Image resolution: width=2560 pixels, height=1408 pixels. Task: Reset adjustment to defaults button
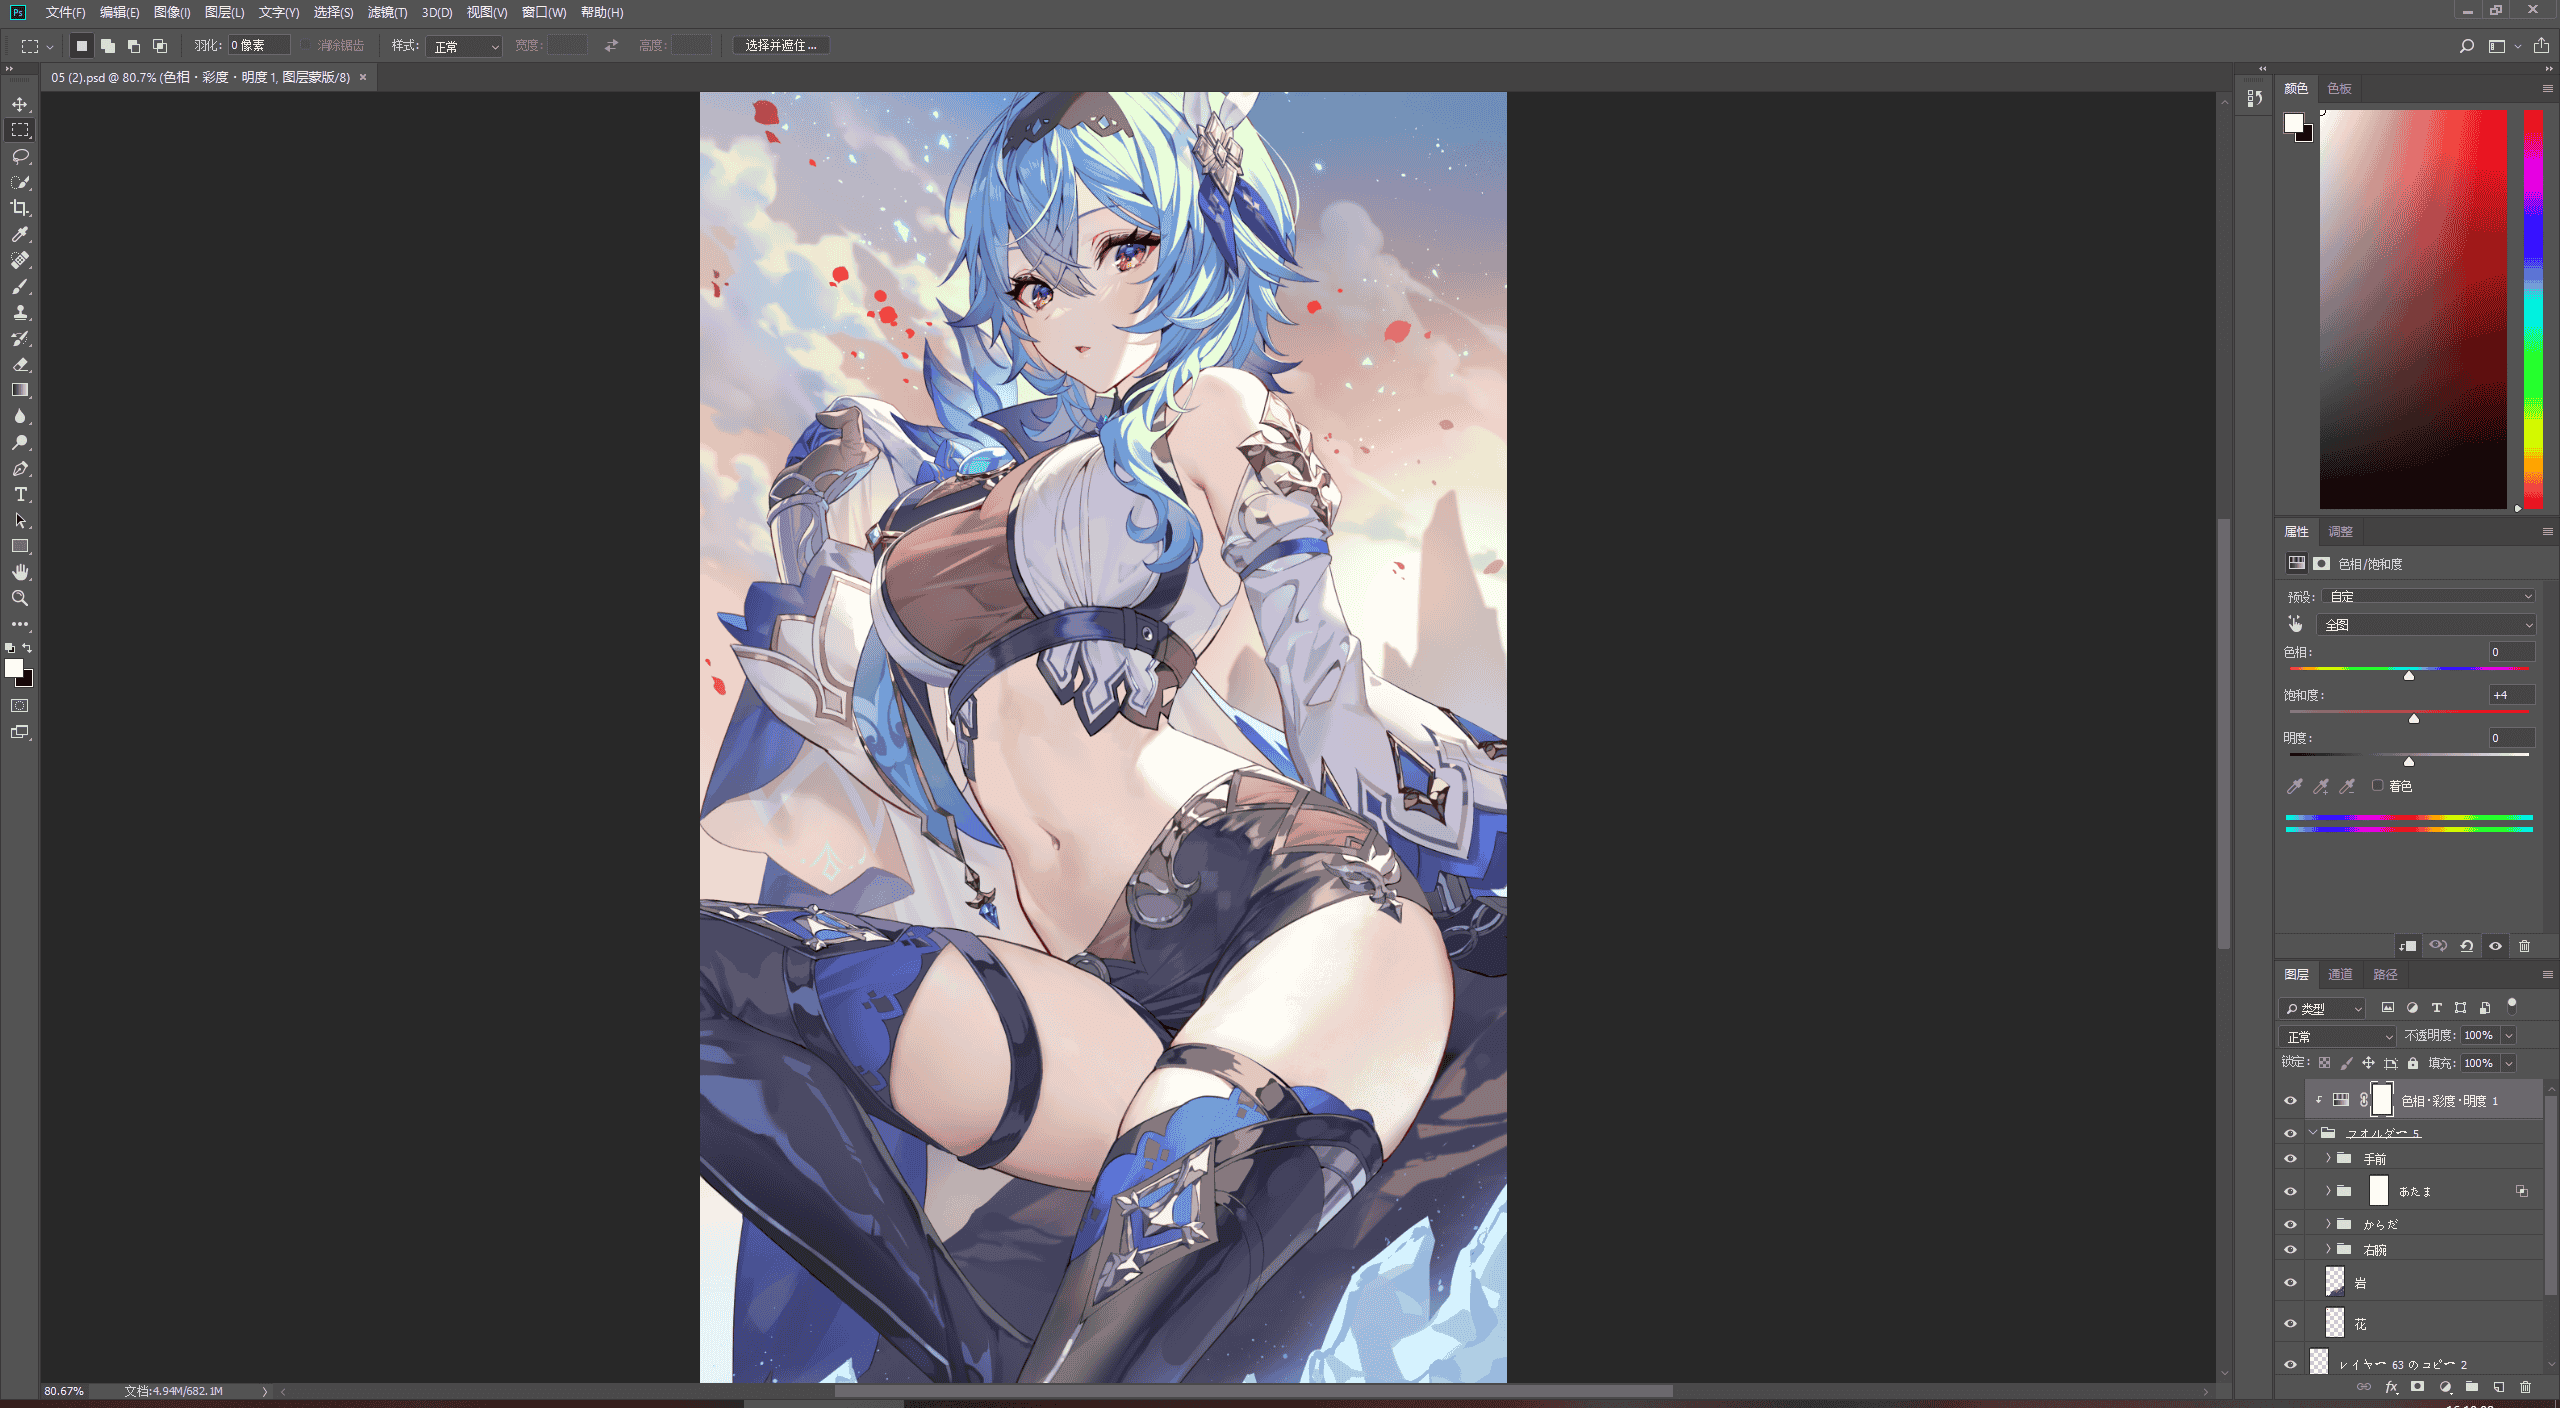2467,946
